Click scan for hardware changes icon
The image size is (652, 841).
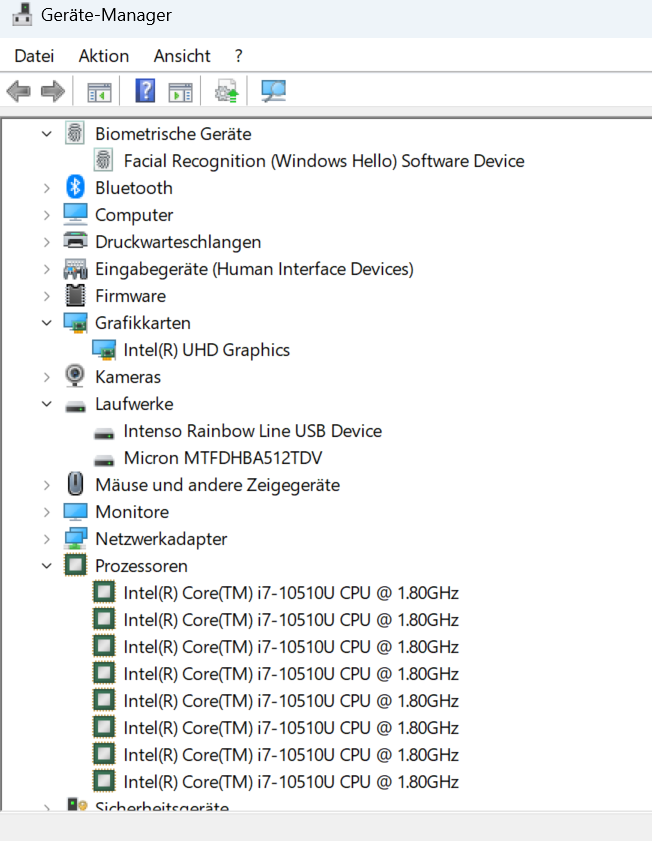click(x=273, y=91)
